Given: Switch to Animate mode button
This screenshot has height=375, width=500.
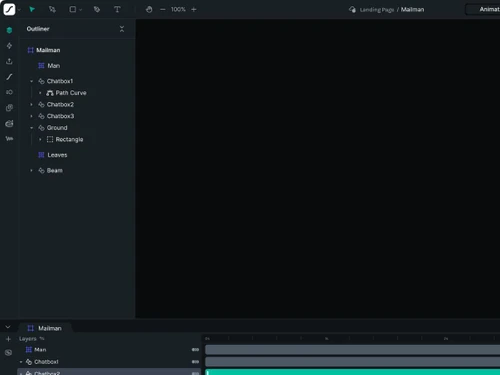Looking at the screenshot, I should click(483, 9).
